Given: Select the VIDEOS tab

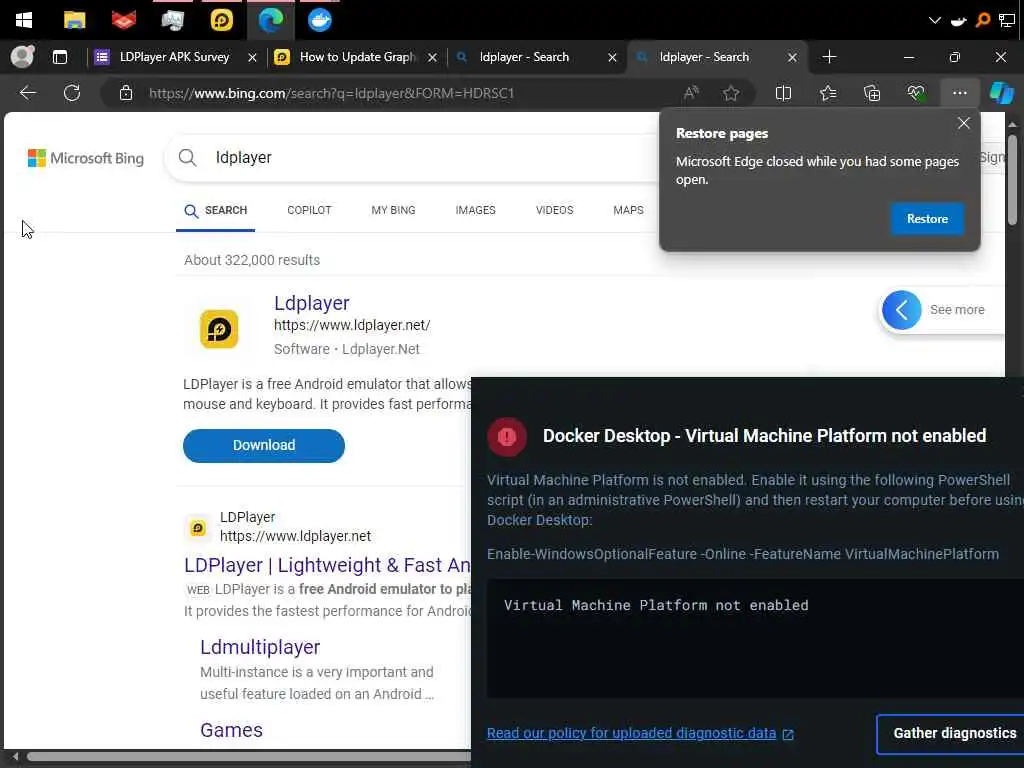Looking at the screenshot, I should tap(554, 210).
